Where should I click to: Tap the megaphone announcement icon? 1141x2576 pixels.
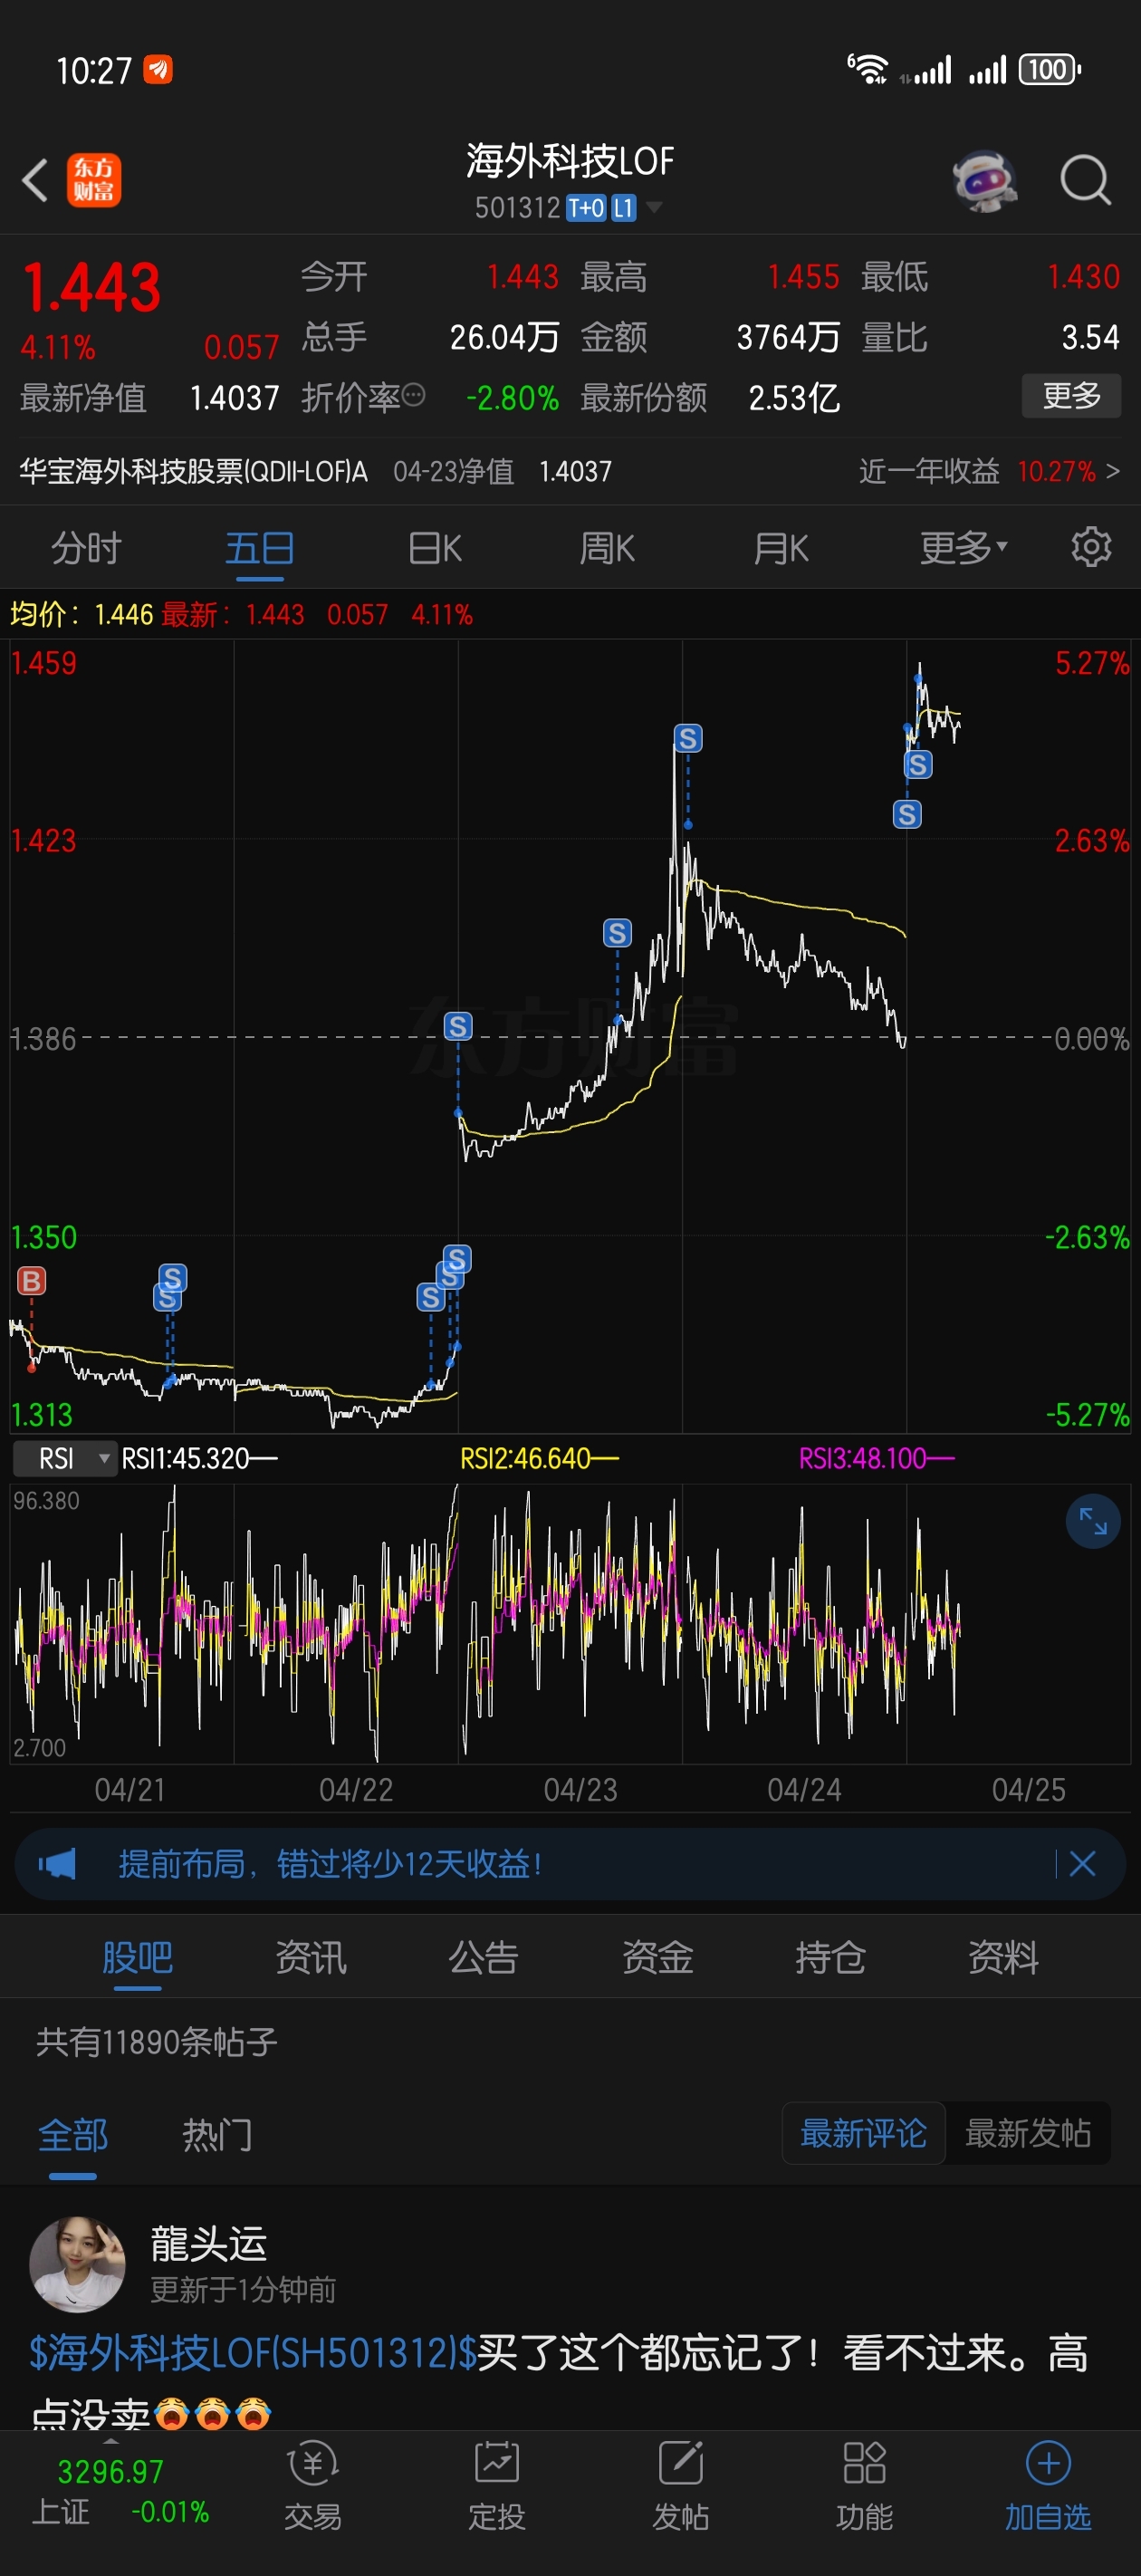tap(57, 1864)
